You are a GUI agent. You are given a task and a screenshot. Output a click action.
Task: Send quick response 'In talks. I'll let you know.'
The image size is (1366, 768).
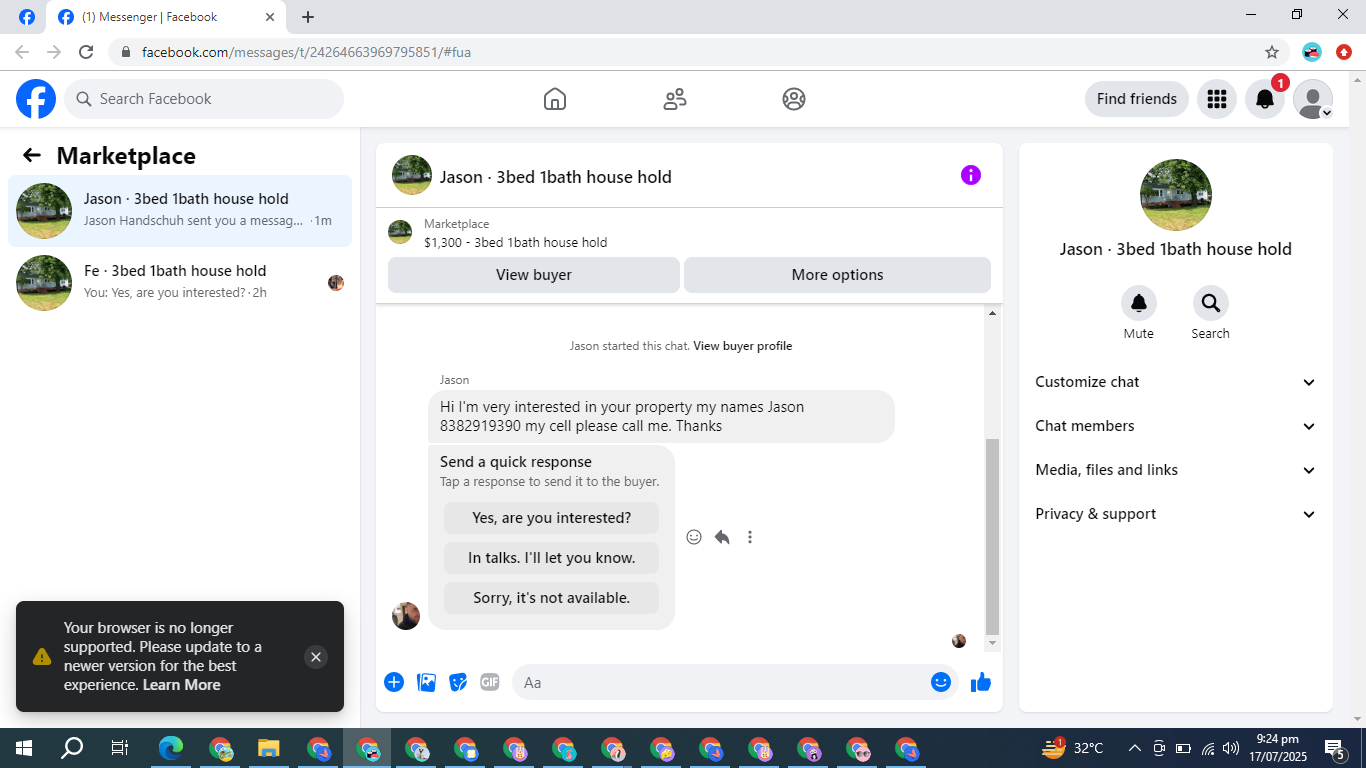[x=551, y=558]
